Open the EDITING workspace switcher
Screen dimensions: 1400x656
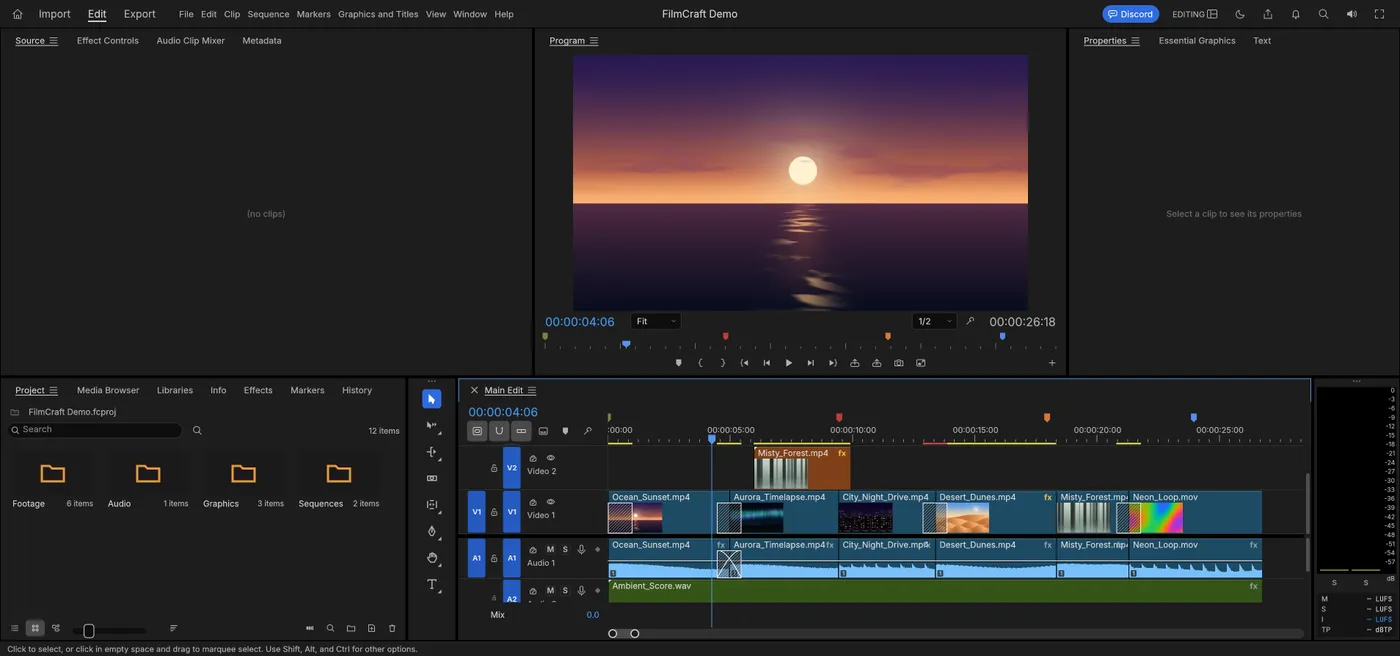[x=1195, y=14]
